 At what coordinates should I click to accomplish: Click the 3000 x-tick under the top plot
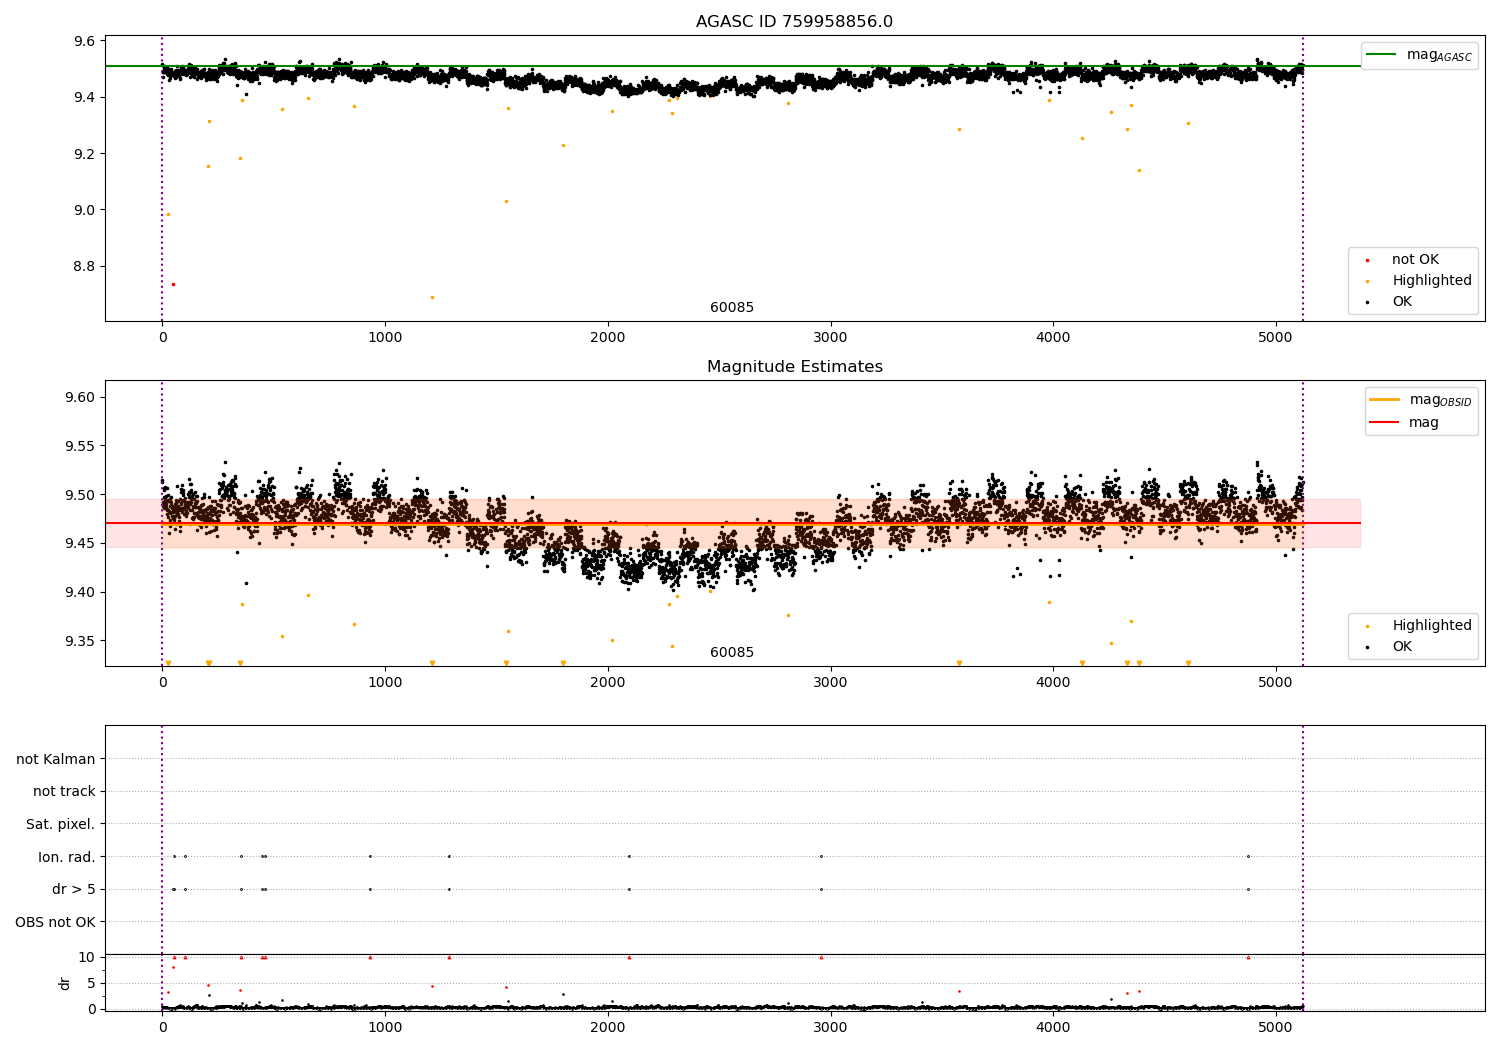[831, 338]
